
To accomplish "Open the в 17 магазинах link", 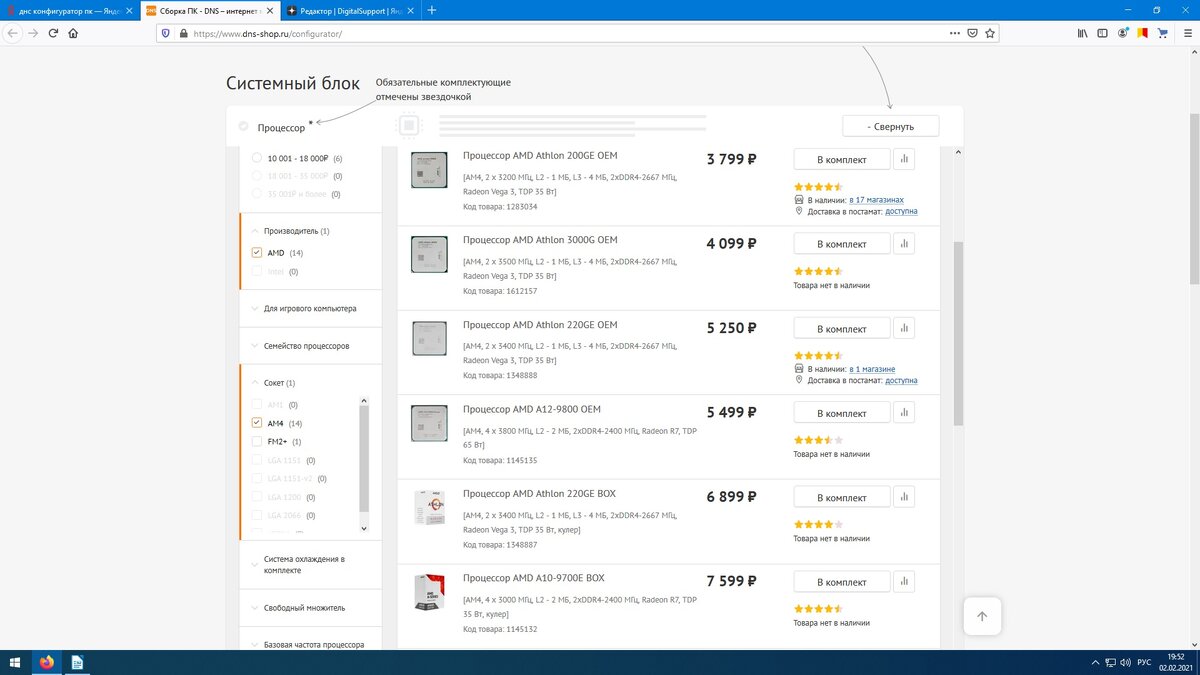I will click(876, 200).
